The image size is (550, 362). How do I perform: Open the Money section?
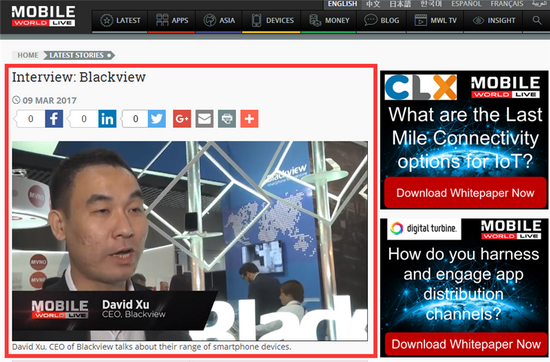point(329,21)
